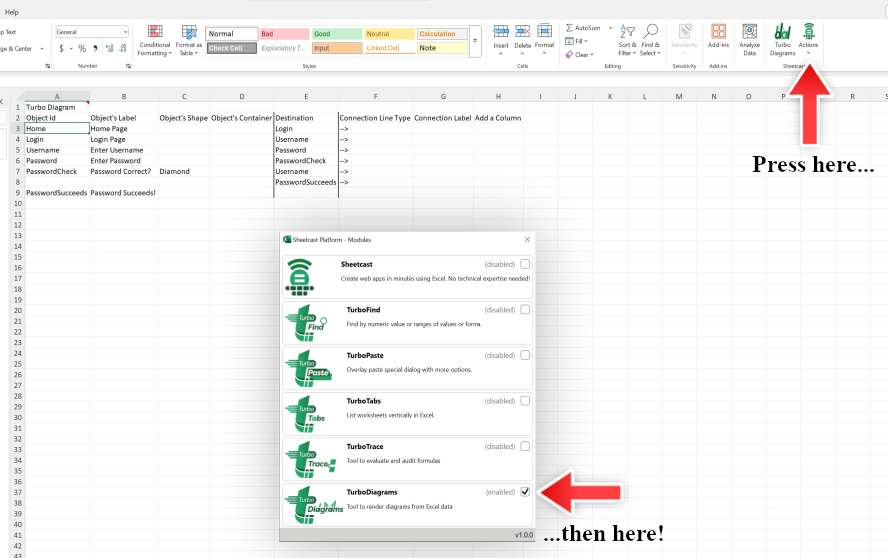The image size is (888, 558).
Task: Click the Sensitivity icon
Action: [x=685, y=31]
